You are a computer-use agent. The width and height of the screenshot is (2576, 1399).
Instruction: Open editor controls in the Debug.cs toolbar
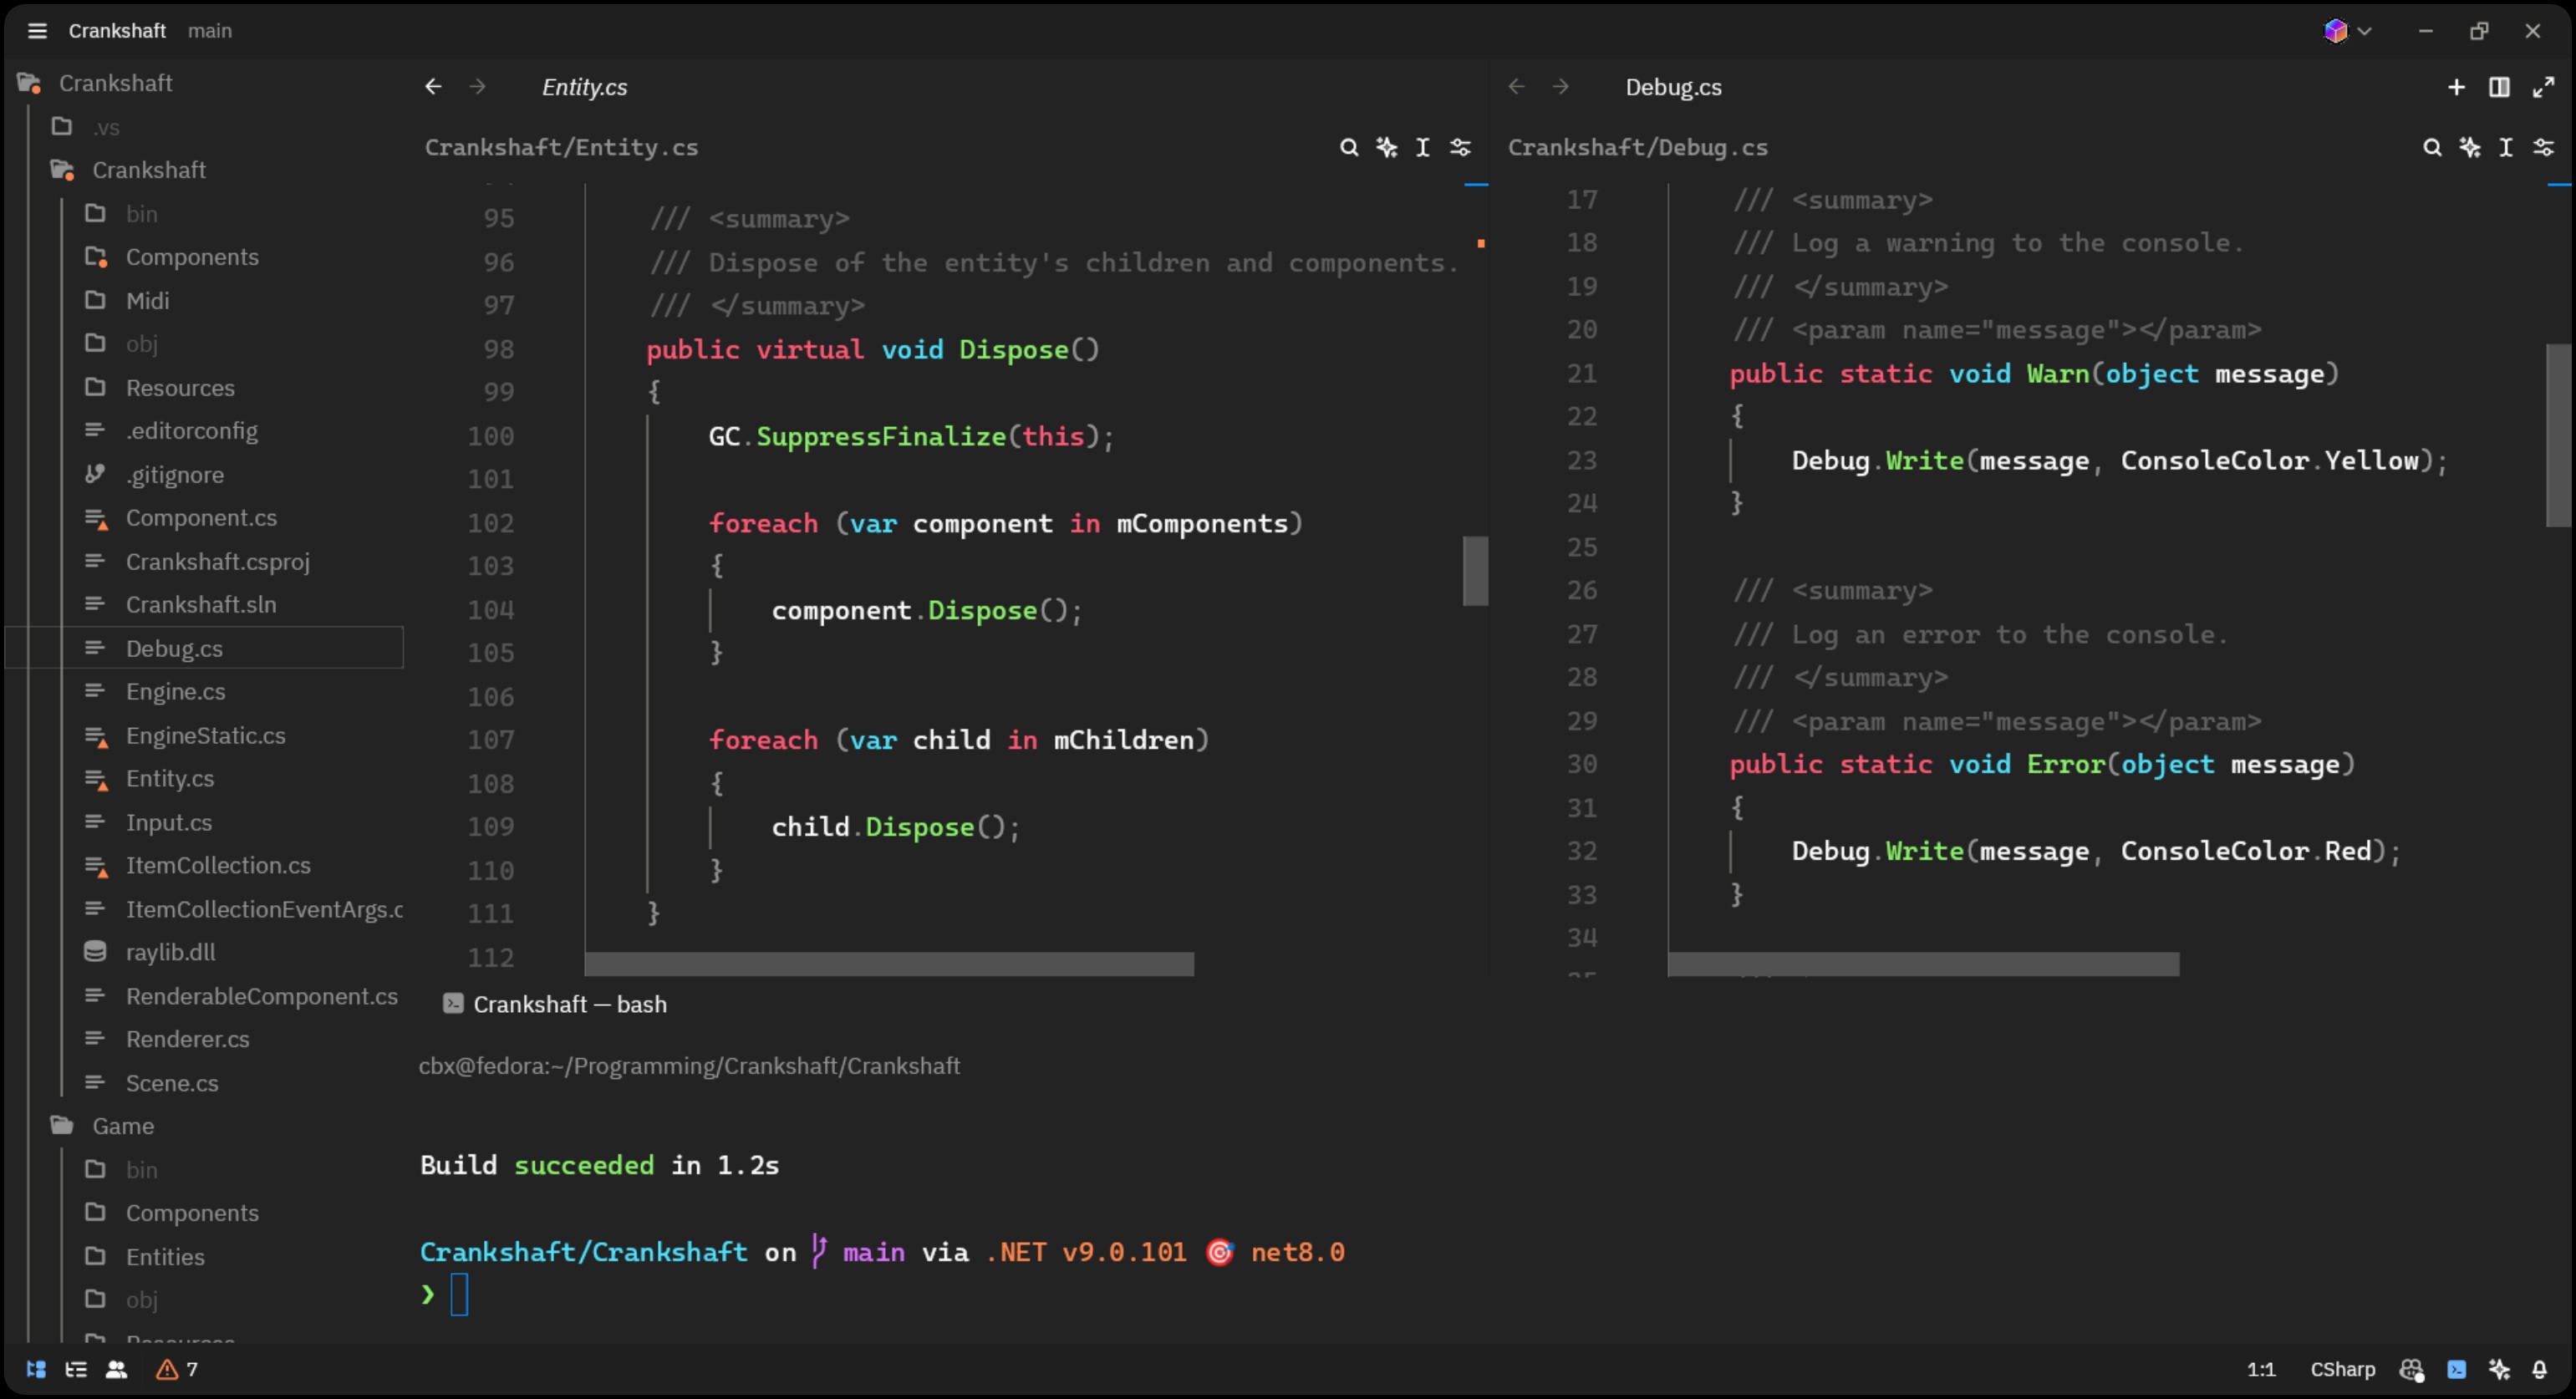tap(2543, 148)
